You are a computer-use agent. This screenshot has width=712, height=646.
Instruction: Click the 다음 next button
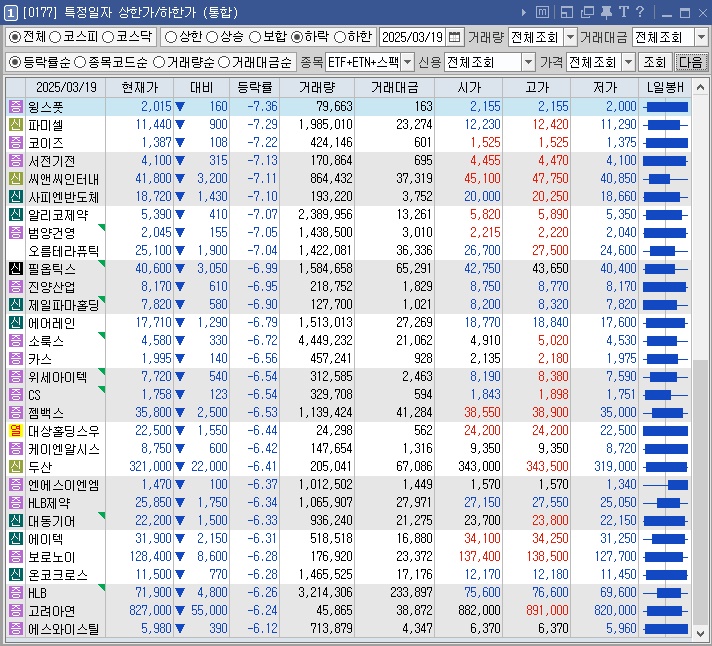(x=691, y=63)
